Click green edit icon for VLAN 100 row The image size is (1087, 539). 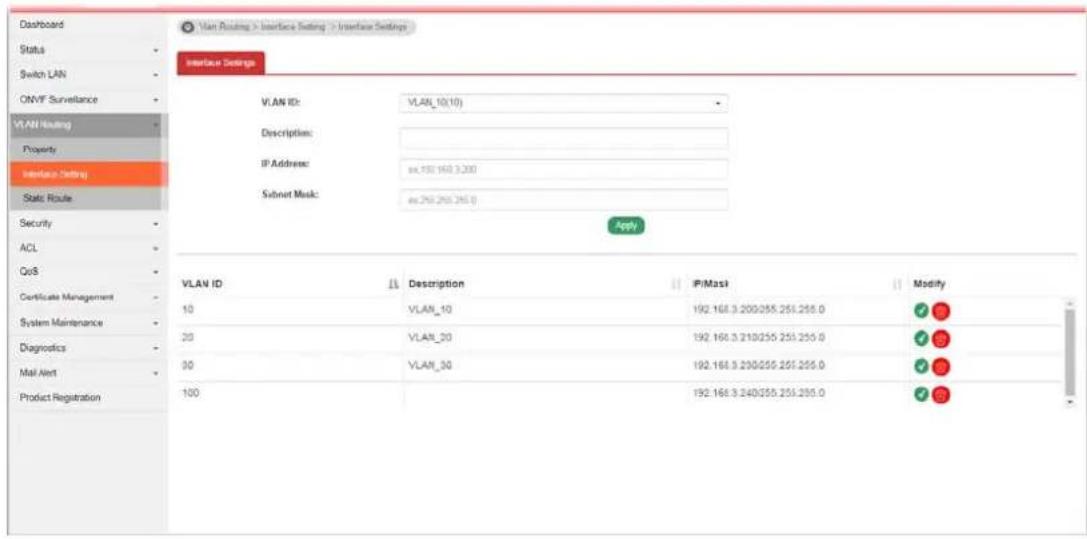tap(921, 394)
